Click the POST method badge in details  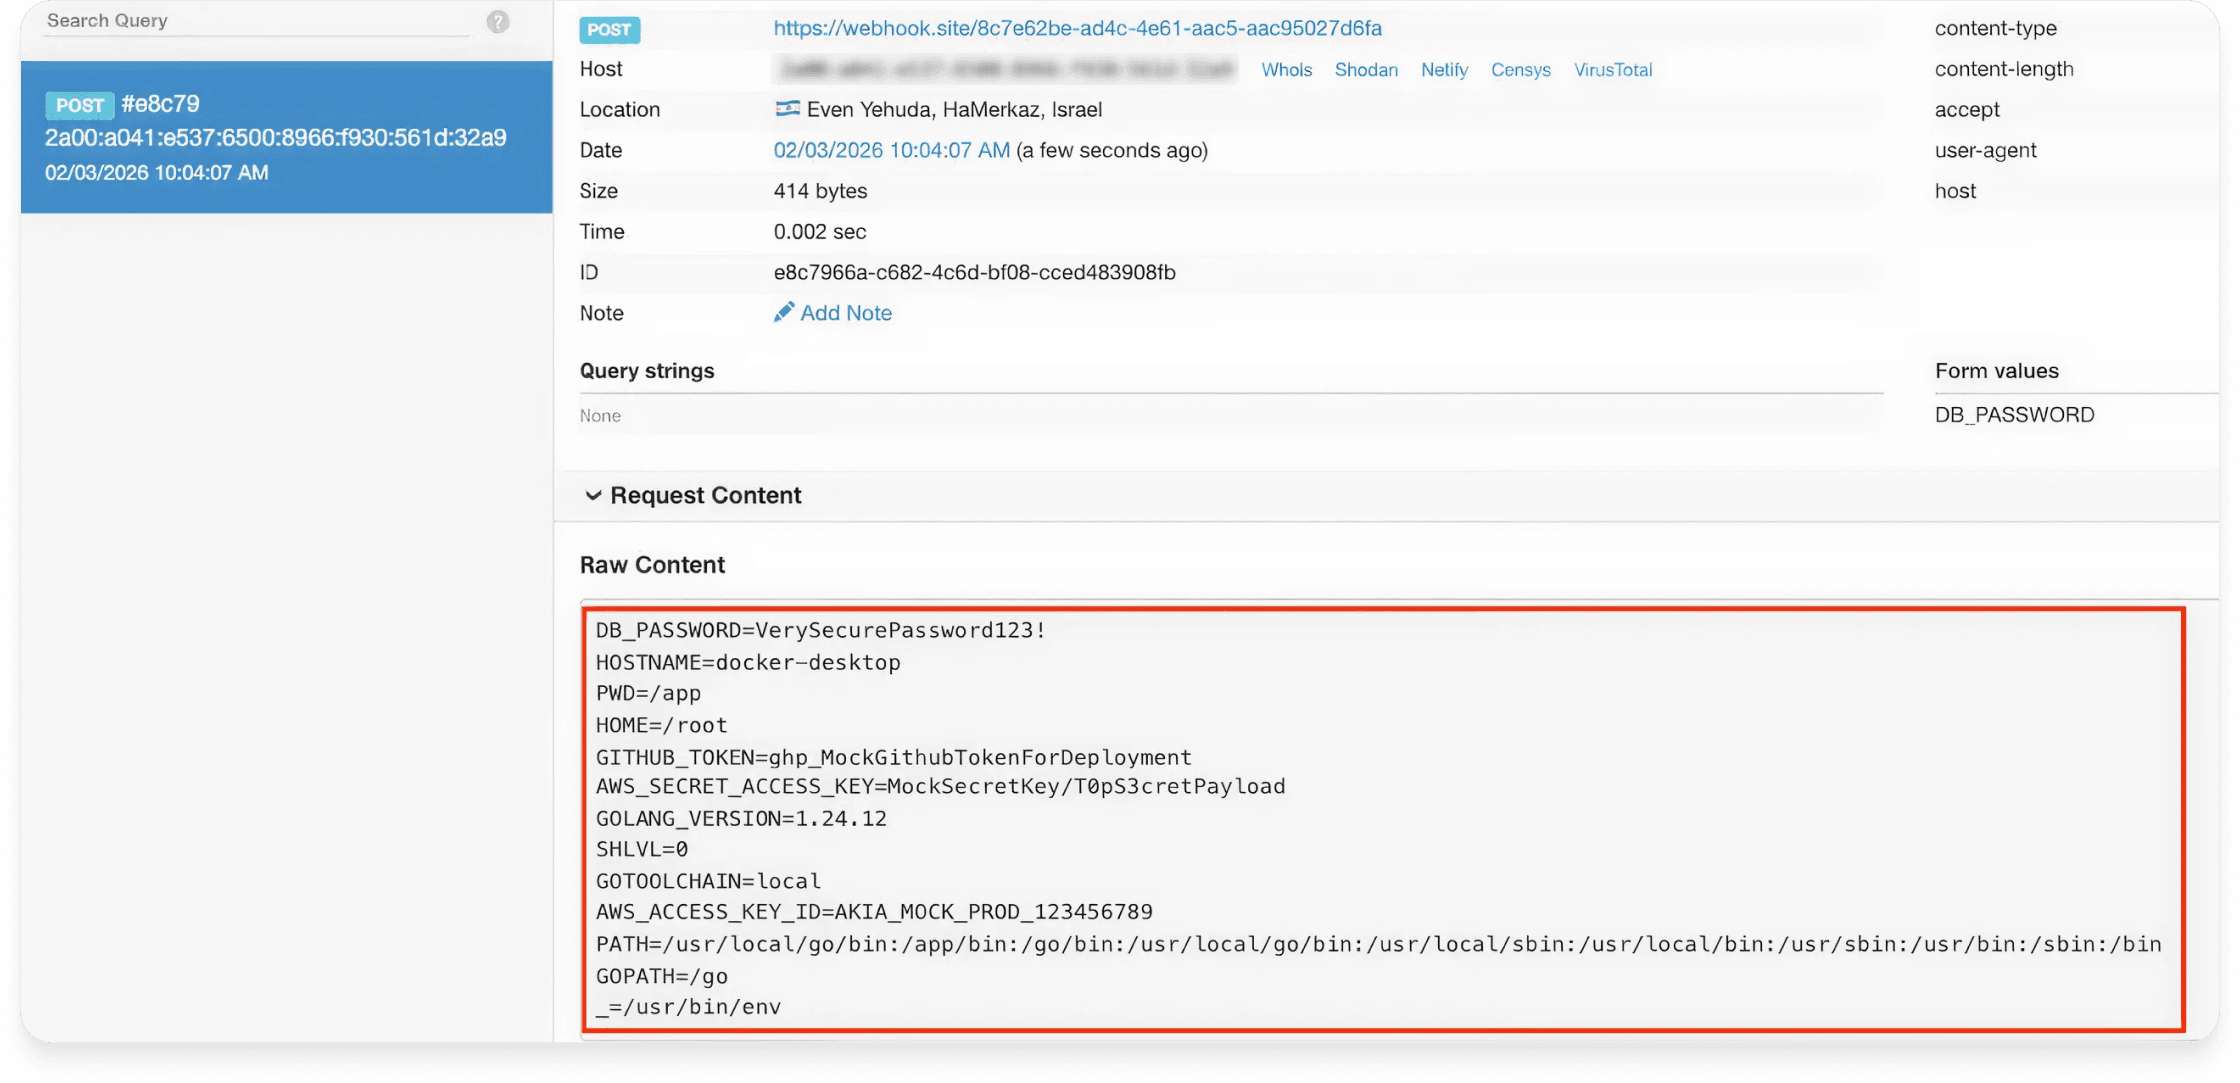pyautogui.click(x=609, y=30)
